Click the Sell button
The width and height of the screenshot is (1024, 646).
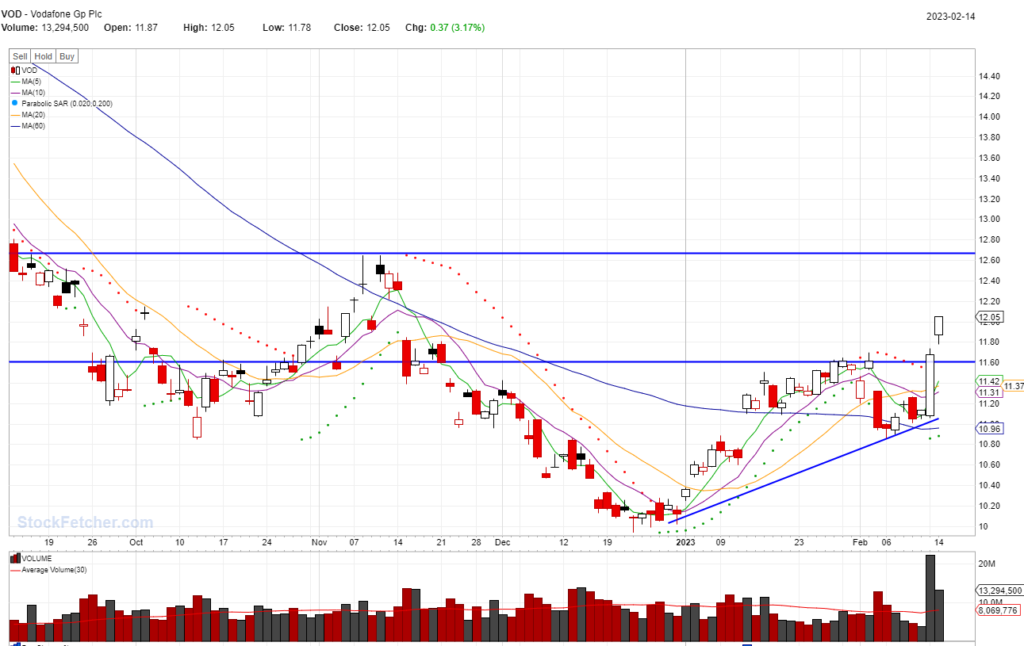[x=20, y=56]
